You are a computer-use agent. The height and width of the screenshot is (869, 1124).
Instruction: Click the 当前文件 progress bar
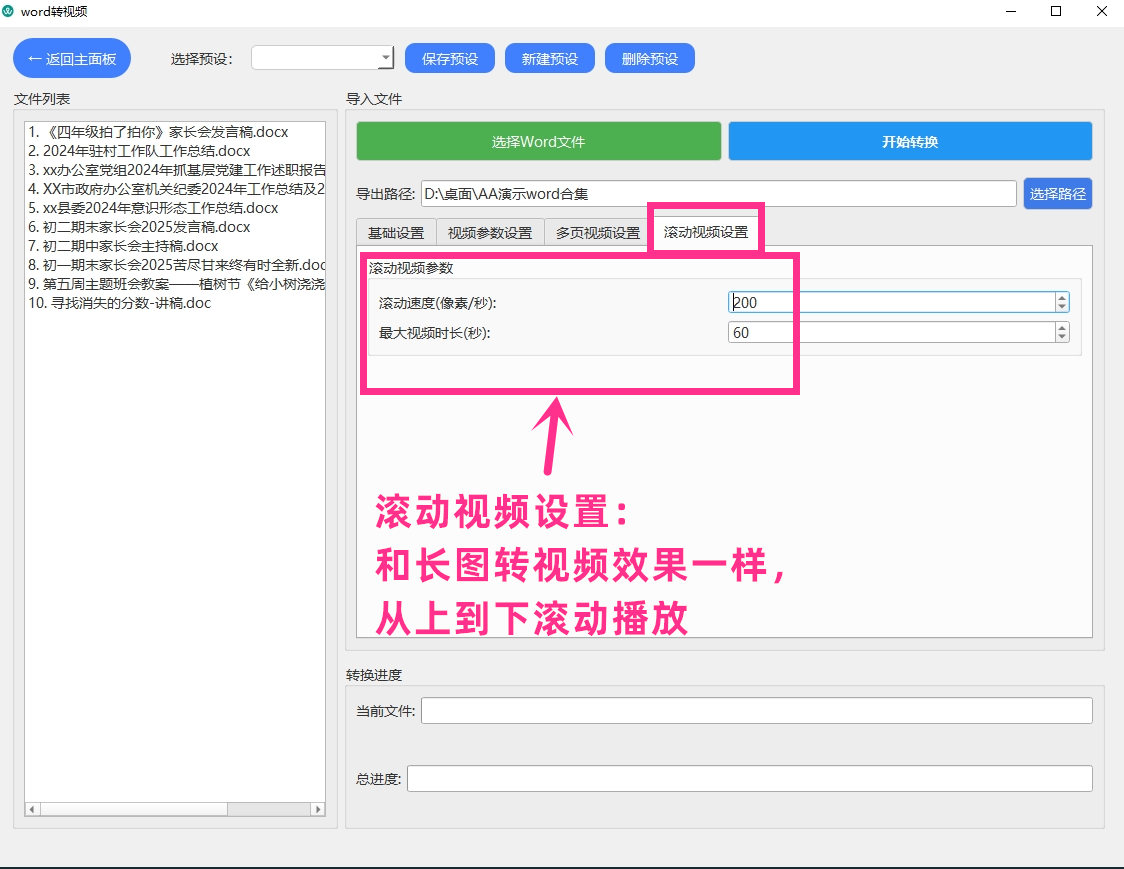[x=756, y=711]
